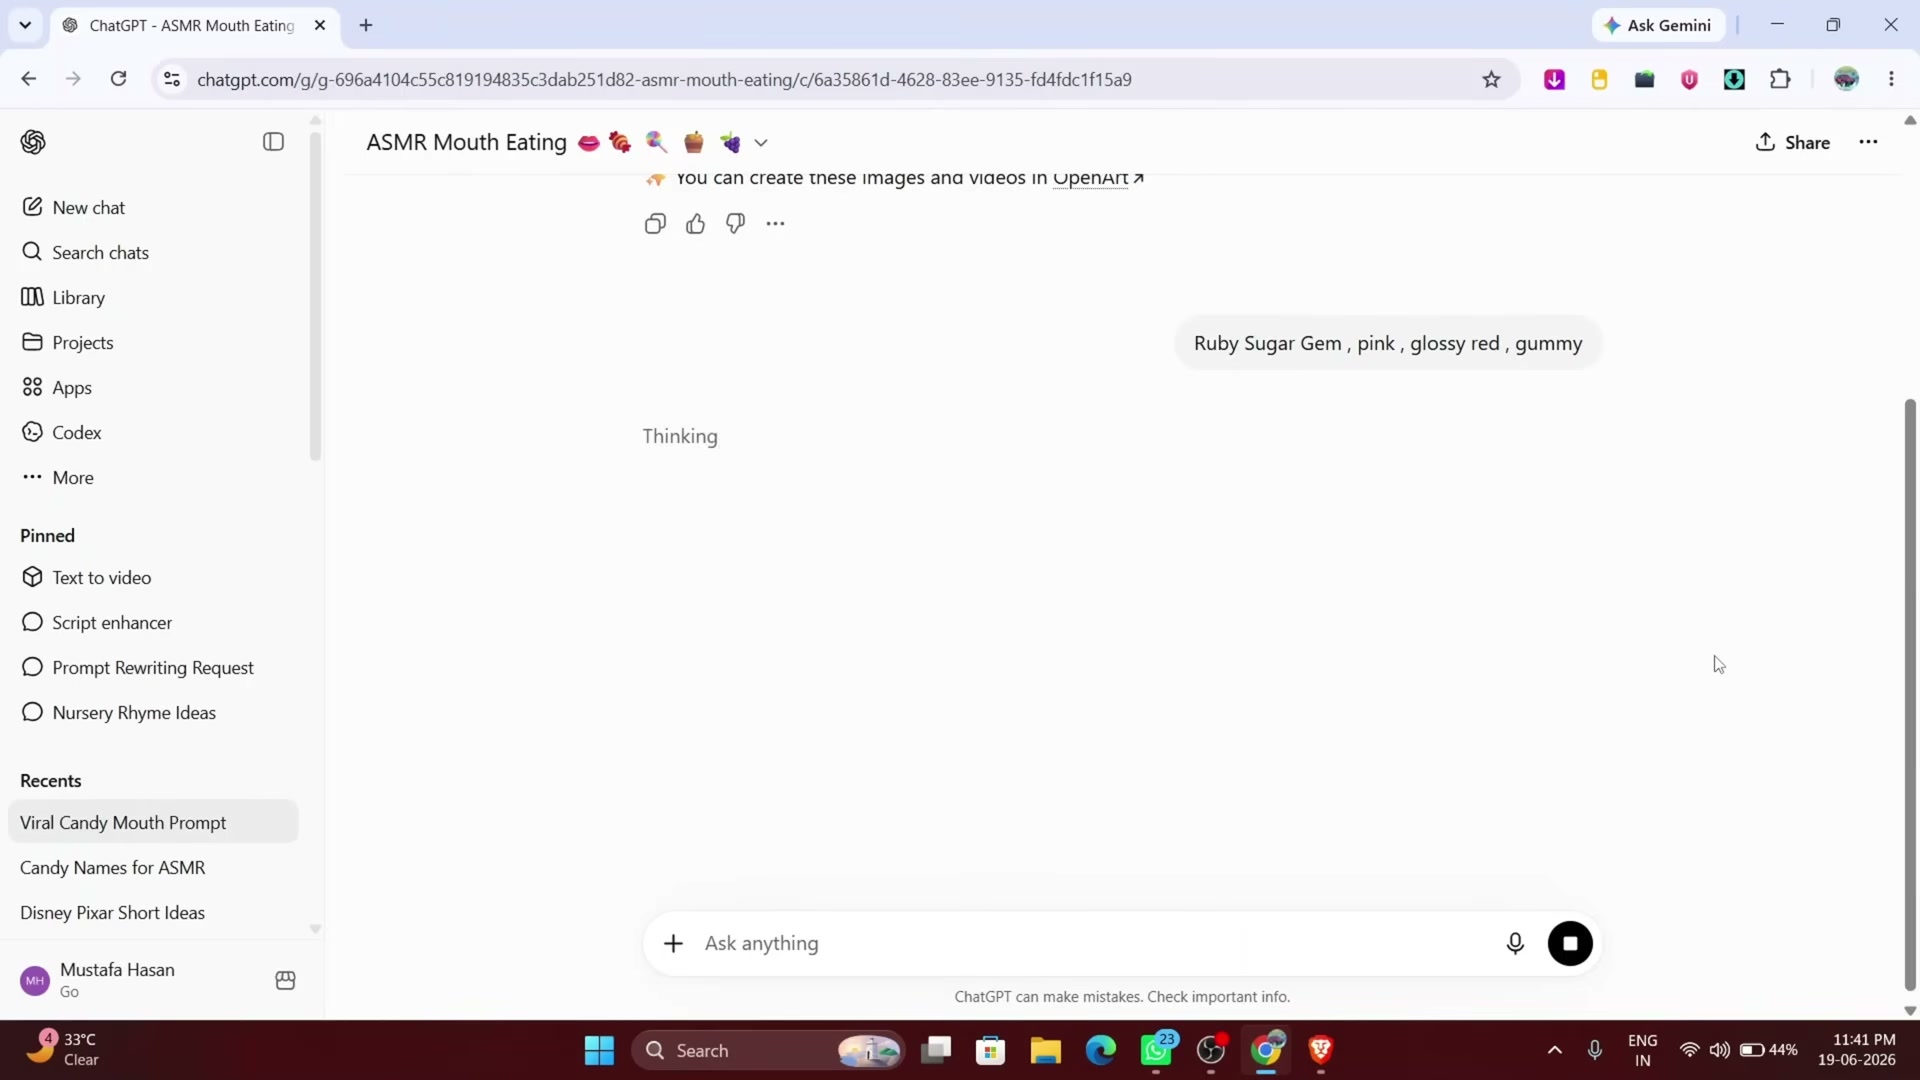Open the Apps page
This screenshot has height=1080, width=1920.
(x=153, y=387)
